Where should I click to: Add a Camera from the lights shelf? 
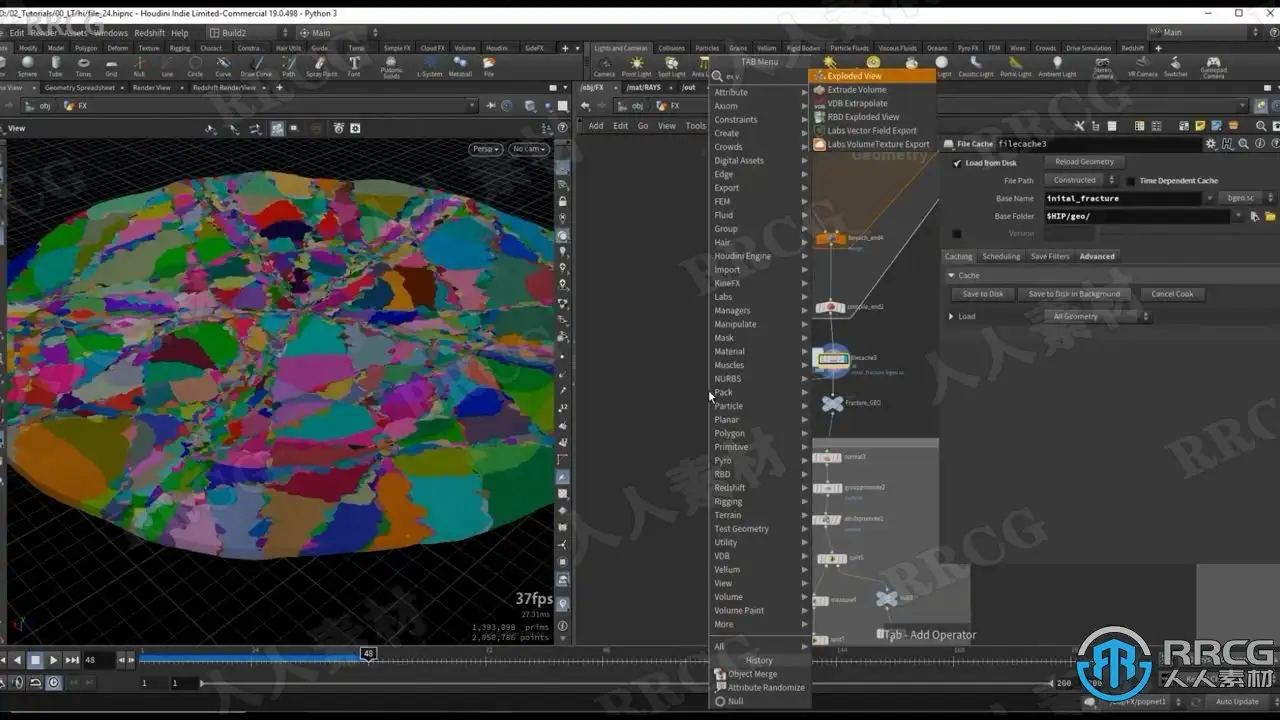604,67
